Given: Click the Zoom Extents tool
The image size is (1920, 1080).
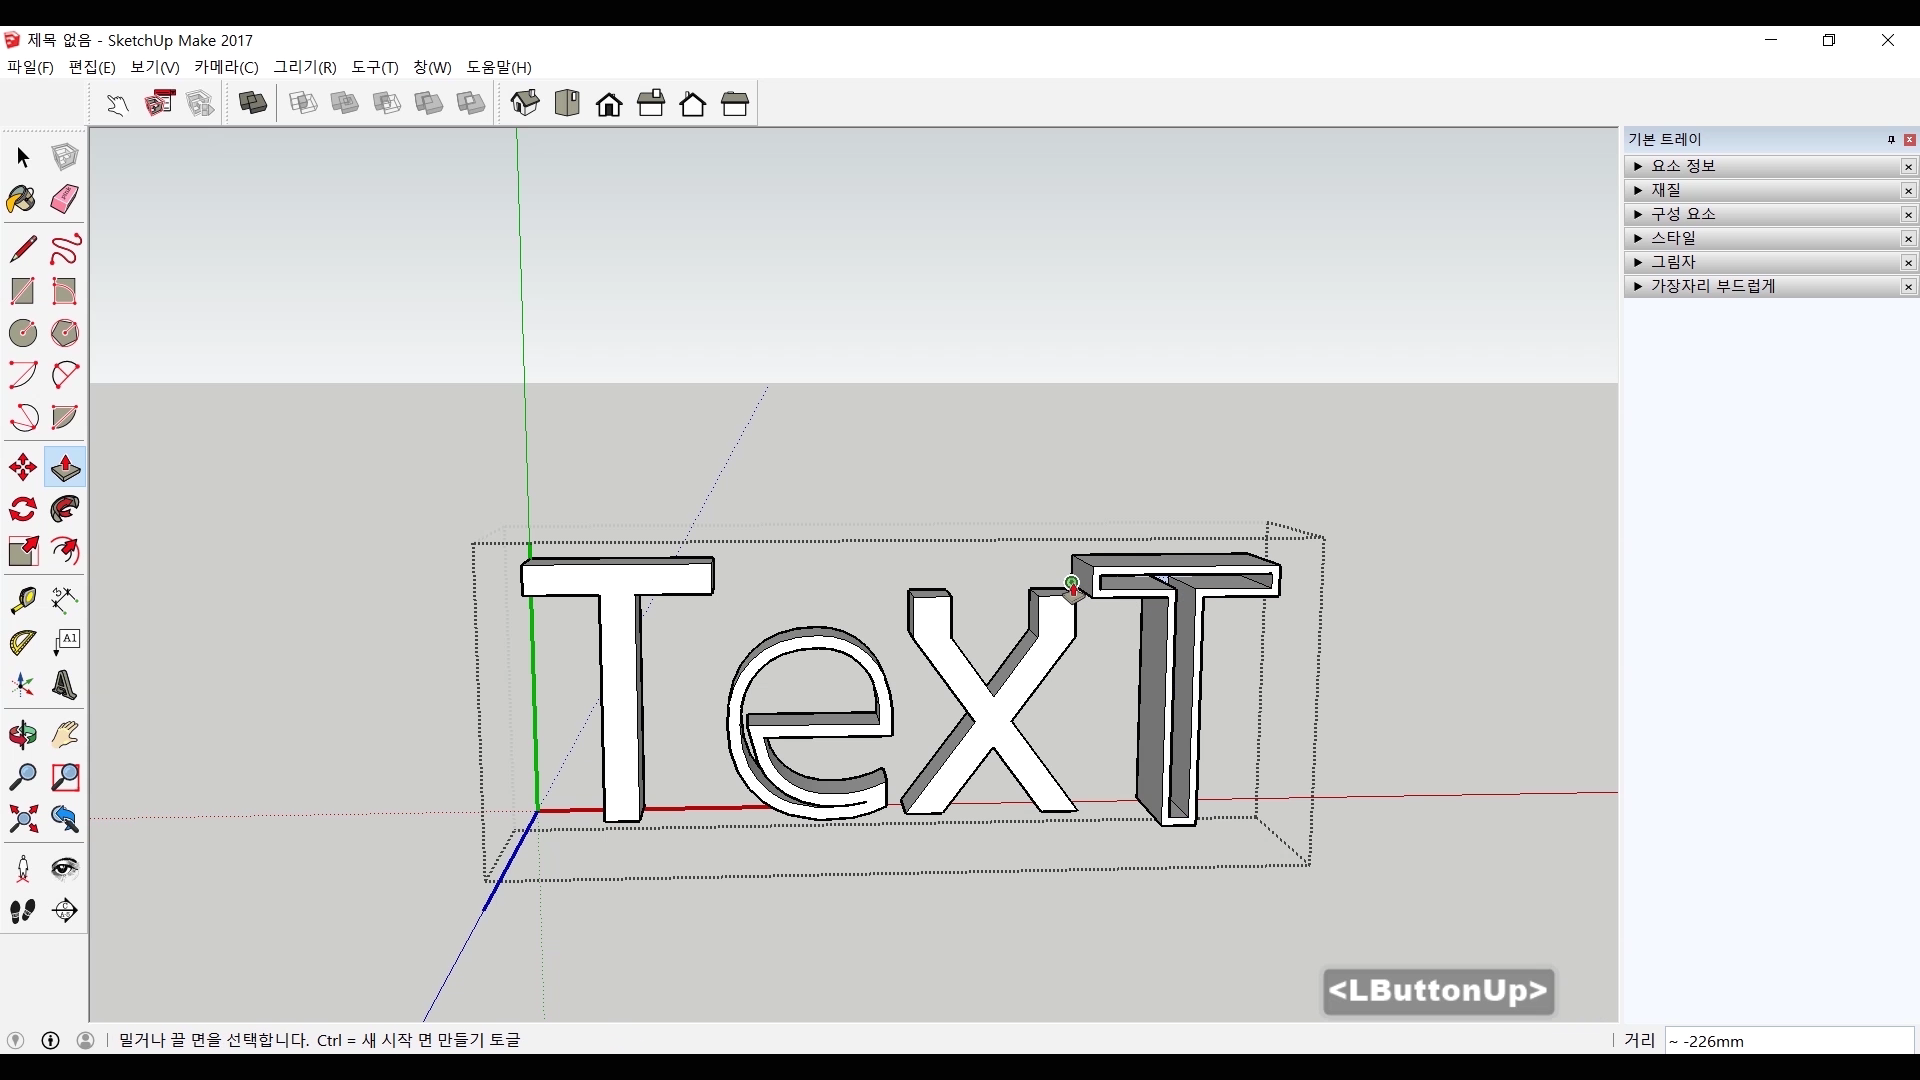Looking at the screenshot, I should click(22, 820).
